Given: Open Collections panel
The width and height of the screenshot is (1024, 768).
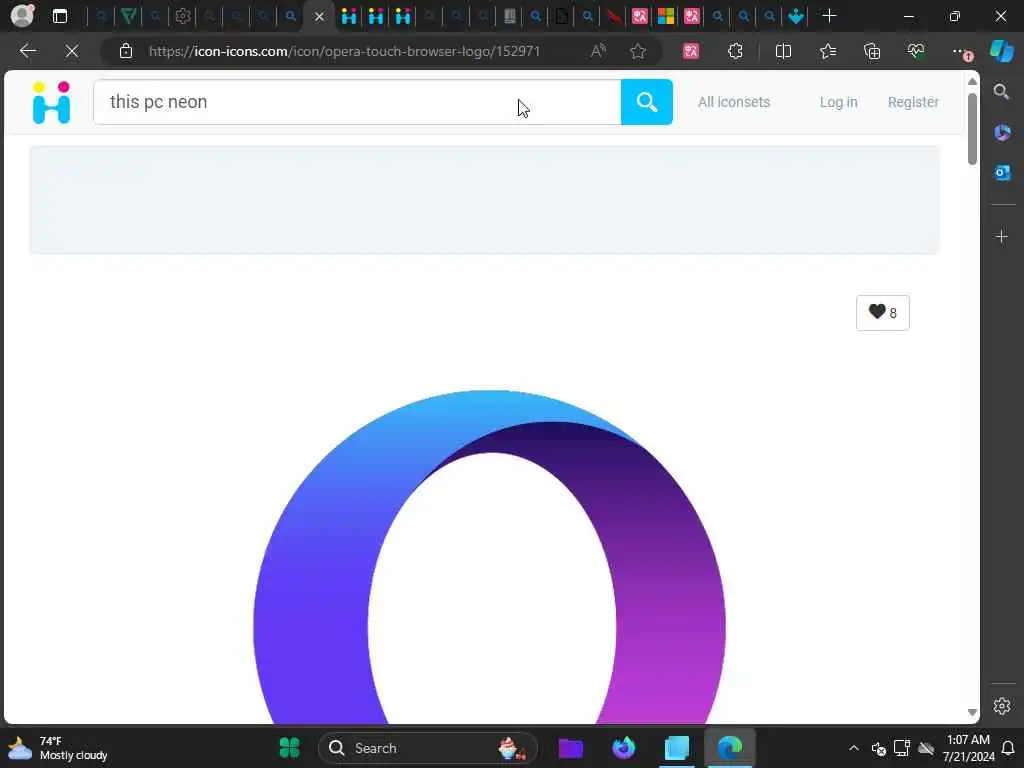Looking at the screenshot, I should [872, 51].
